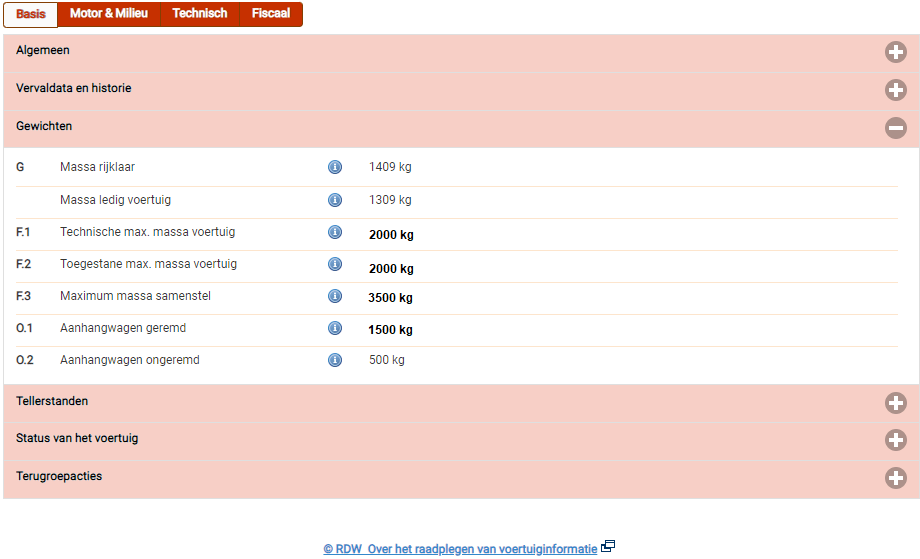The image size is (920, 559).
Task: Expand the Terugroepacties section plus button
Action: (x=895, y=478)
